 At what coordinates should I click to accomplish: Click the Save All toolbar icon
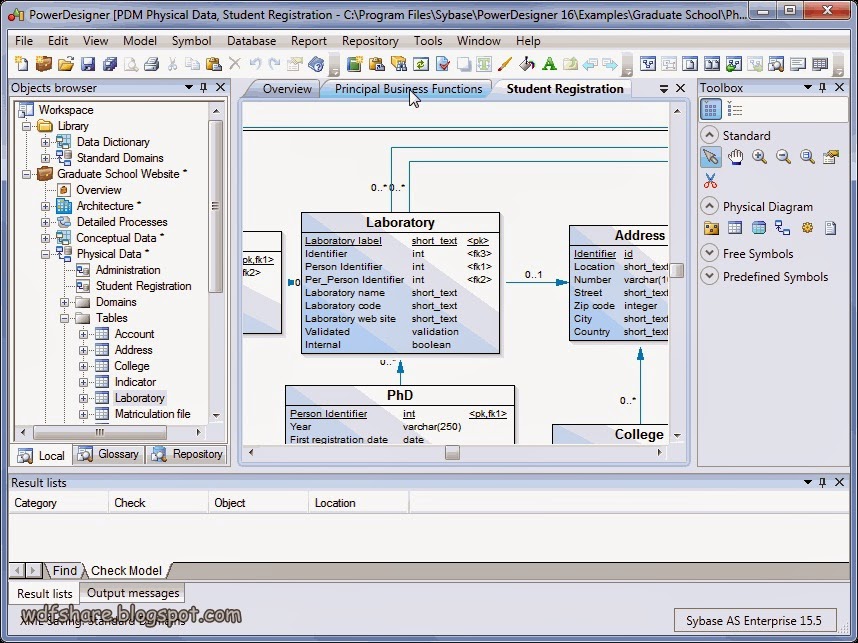(109, 64)
